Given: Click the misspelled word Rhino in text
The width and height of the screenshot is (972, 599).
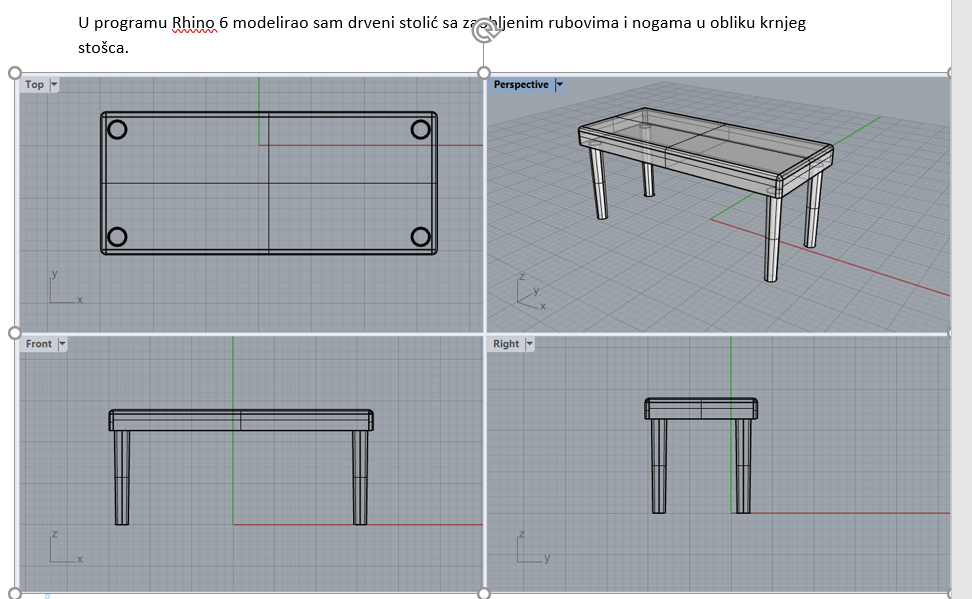Looking at the screenshot, I should pyautogui.click(x=193, y=23).
